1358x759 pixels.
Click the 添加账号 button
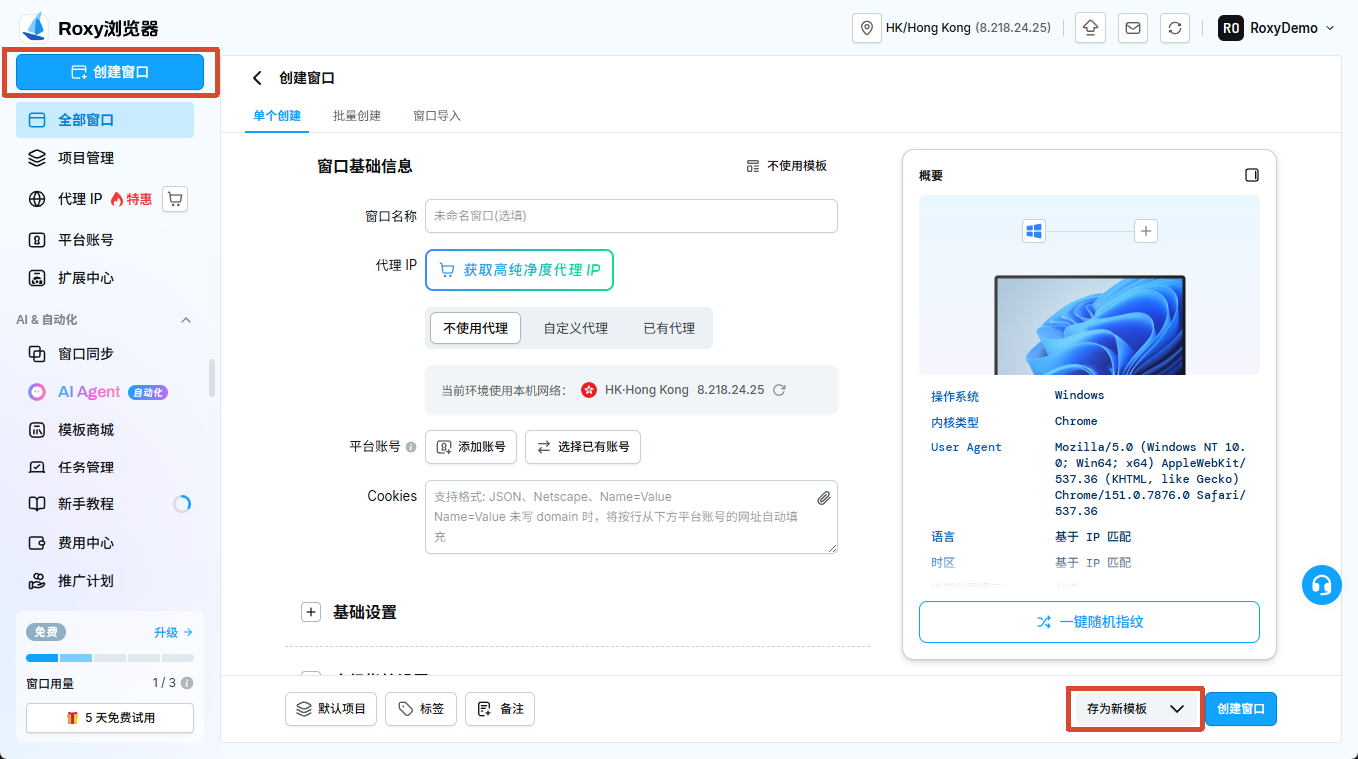click(471, 447)
